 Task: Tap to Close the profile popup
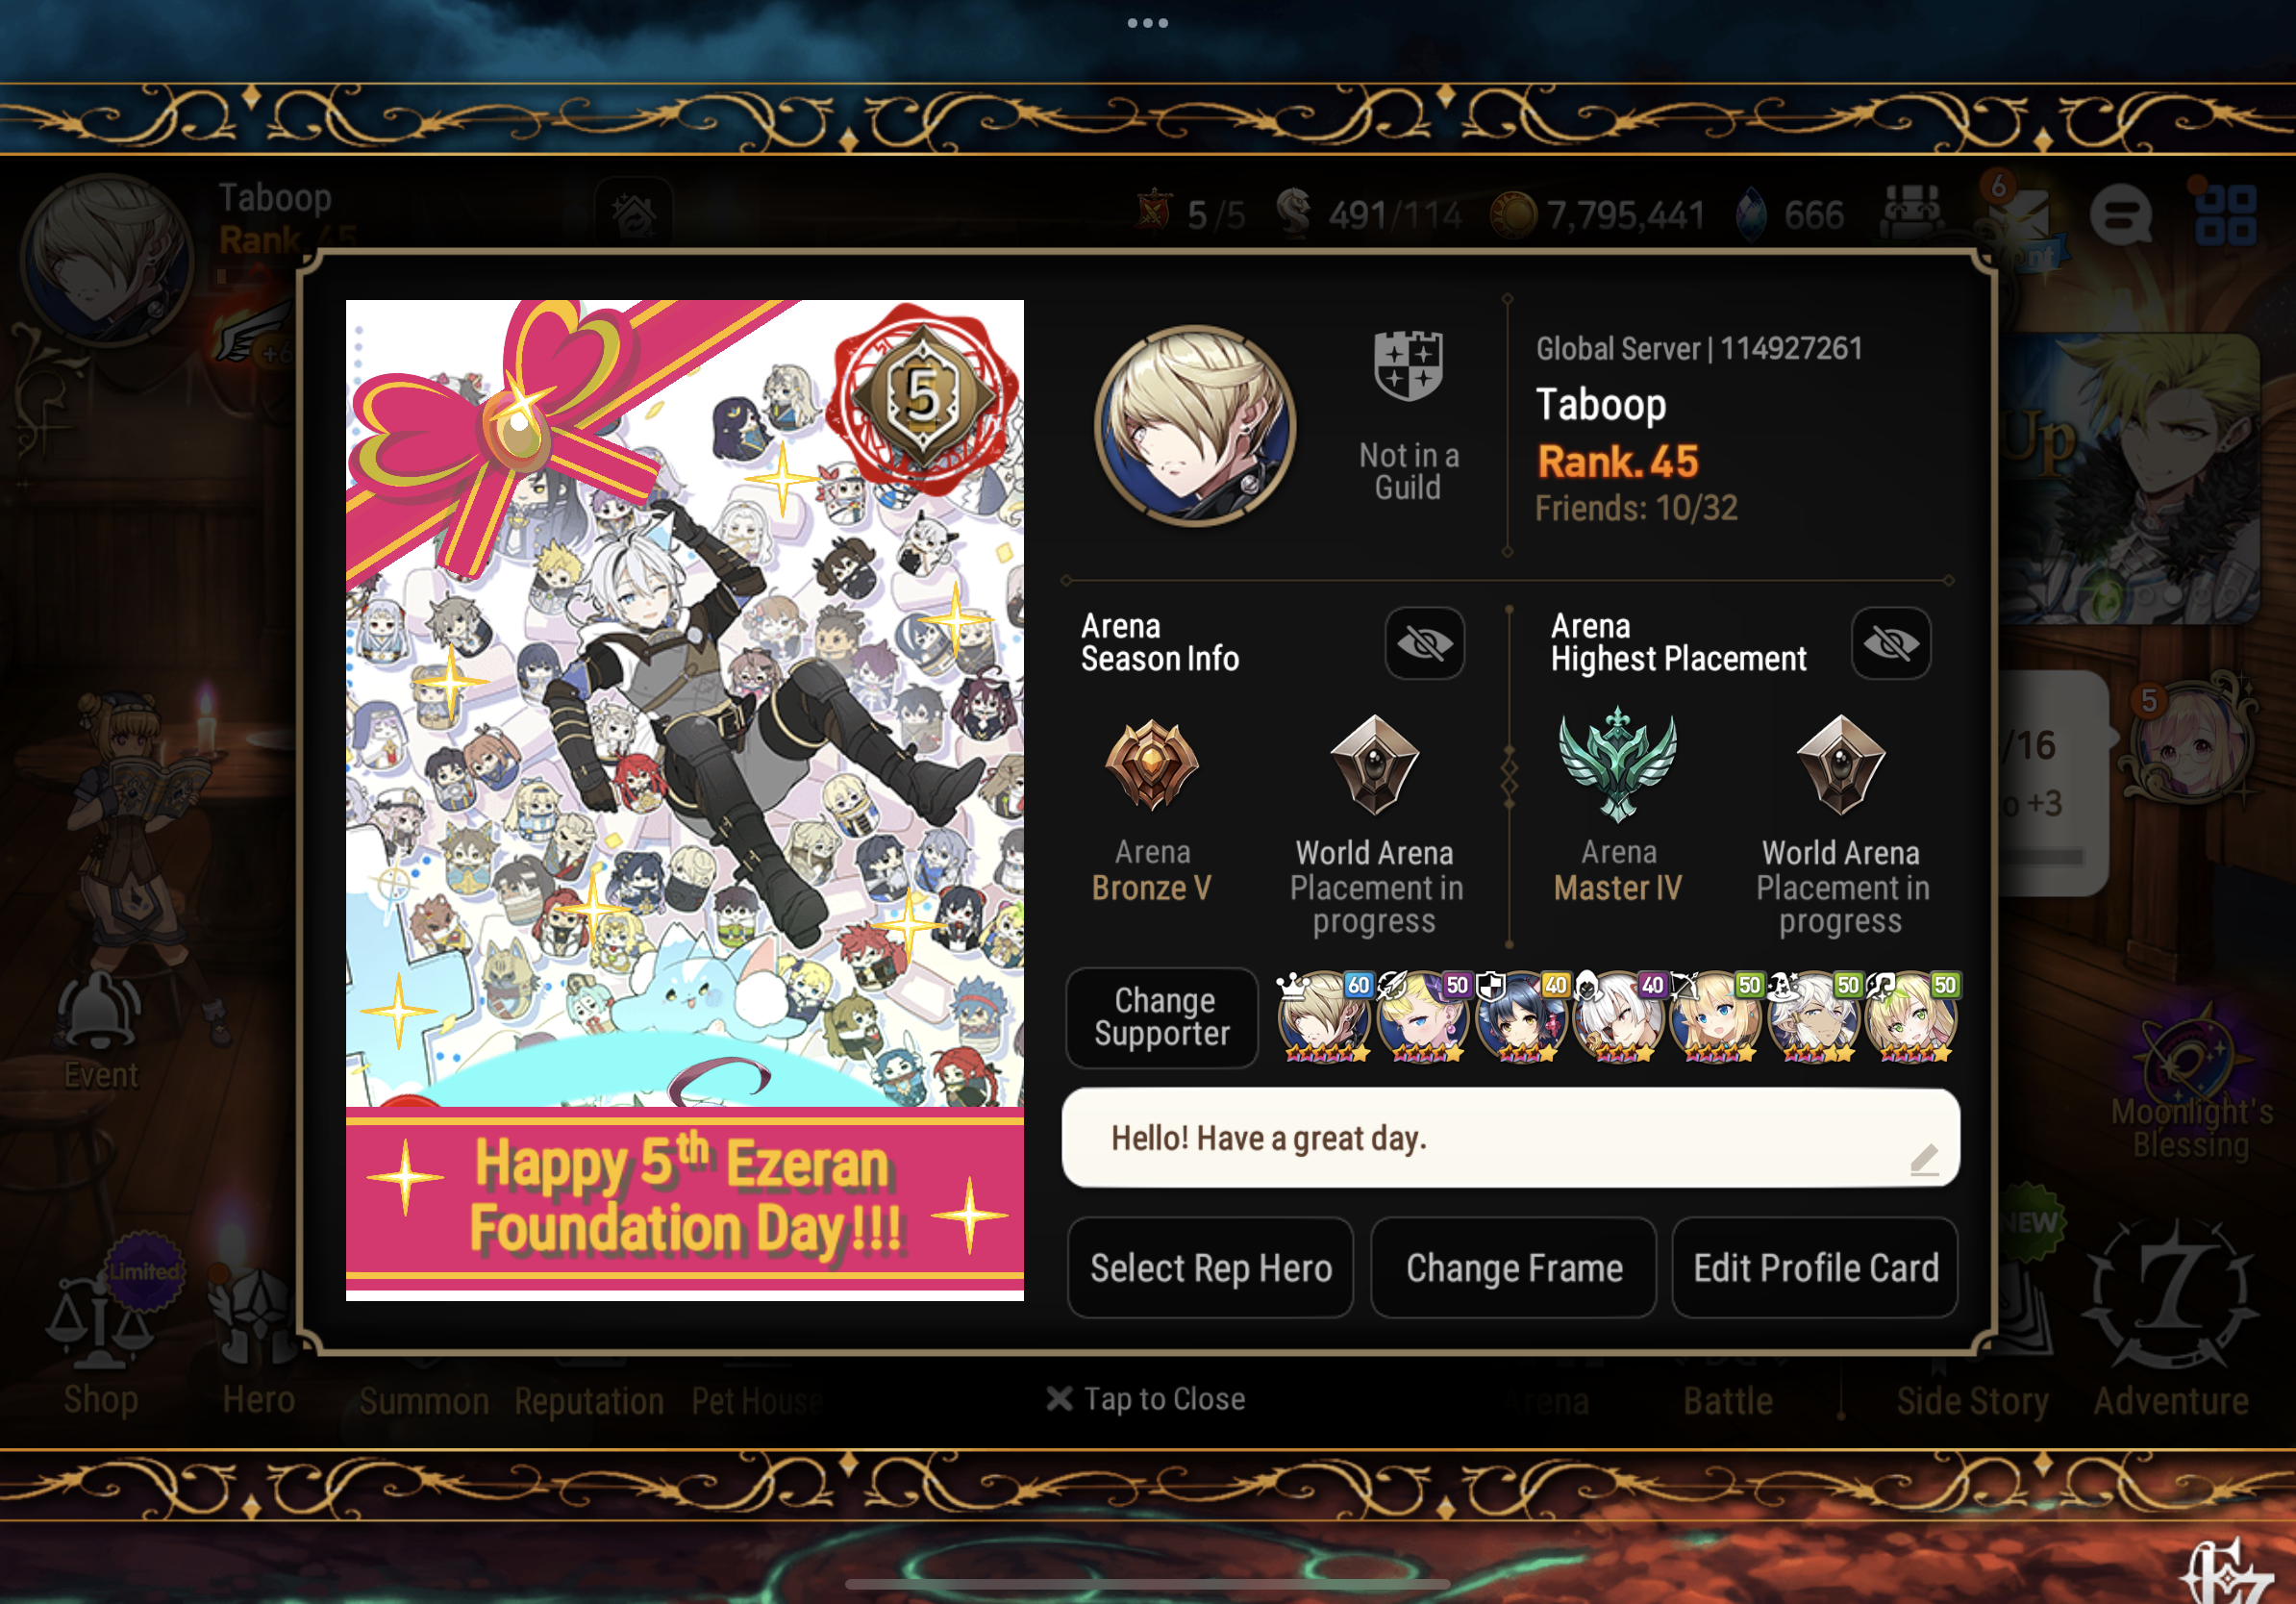point(1146,1398)
